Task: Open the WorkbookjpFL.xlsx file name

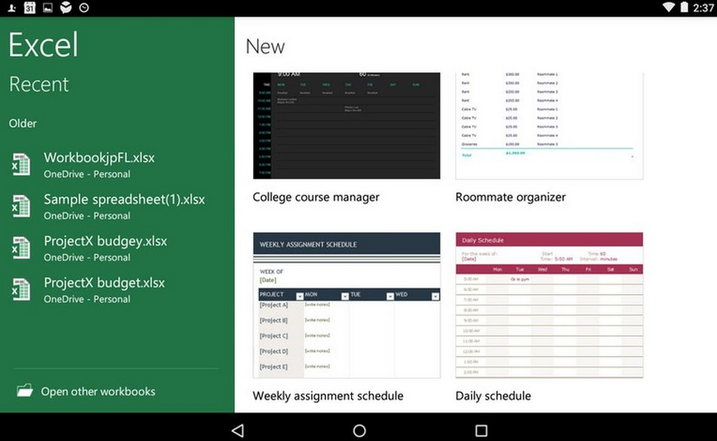Action: click(99, 158)
